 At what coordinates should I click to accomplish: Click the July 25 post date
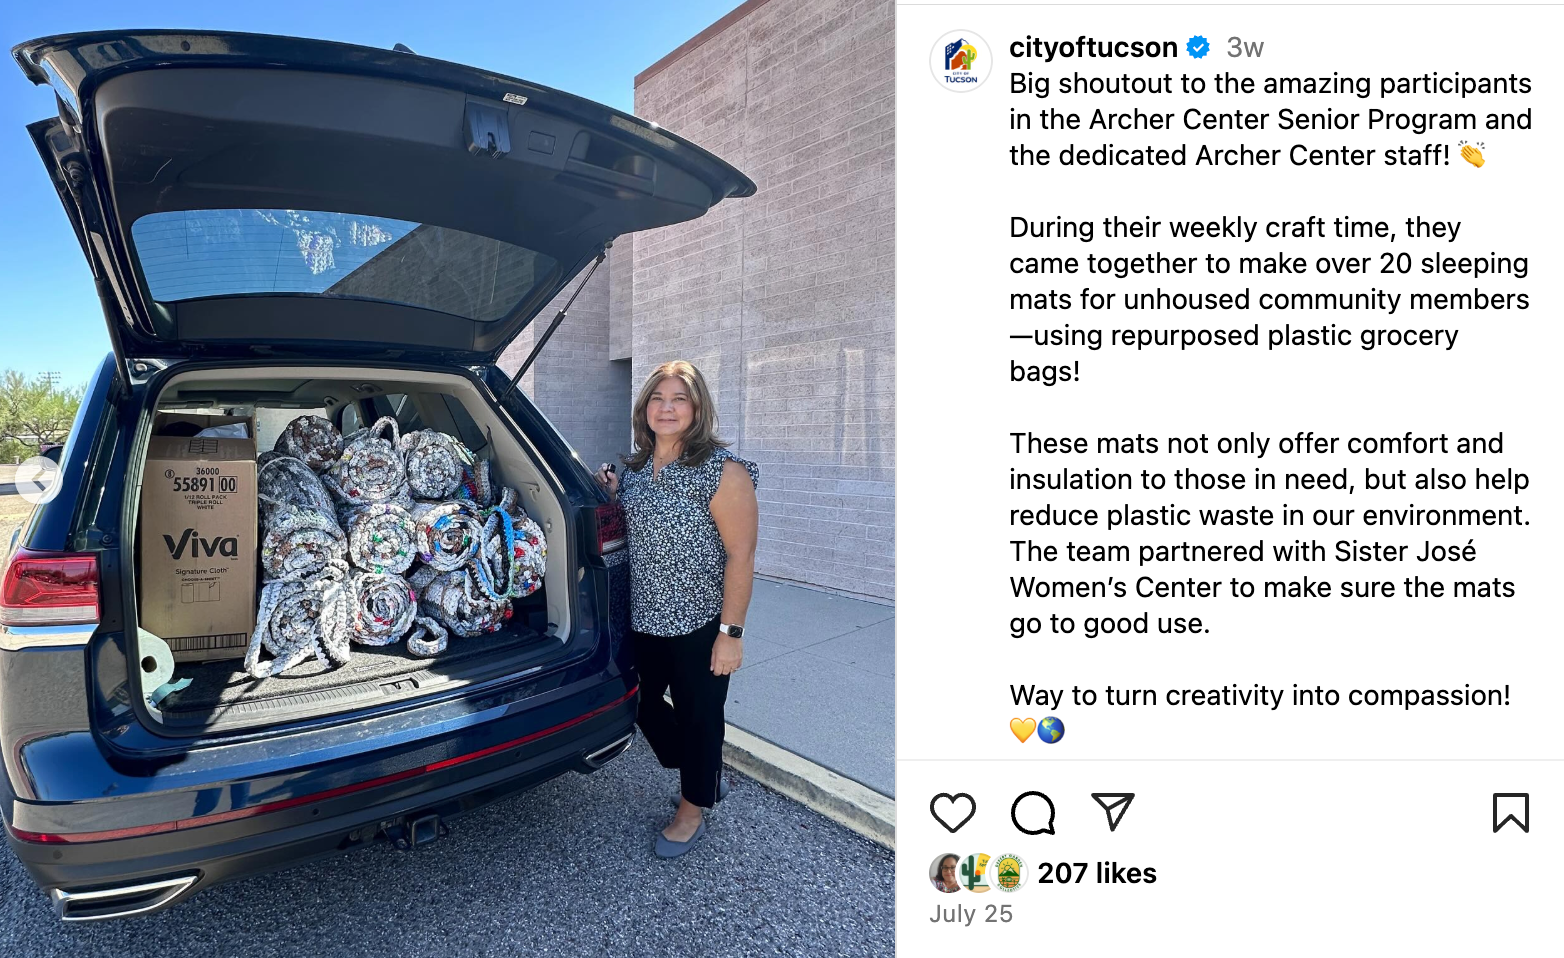pyautogui.click(x=970, y=914)
